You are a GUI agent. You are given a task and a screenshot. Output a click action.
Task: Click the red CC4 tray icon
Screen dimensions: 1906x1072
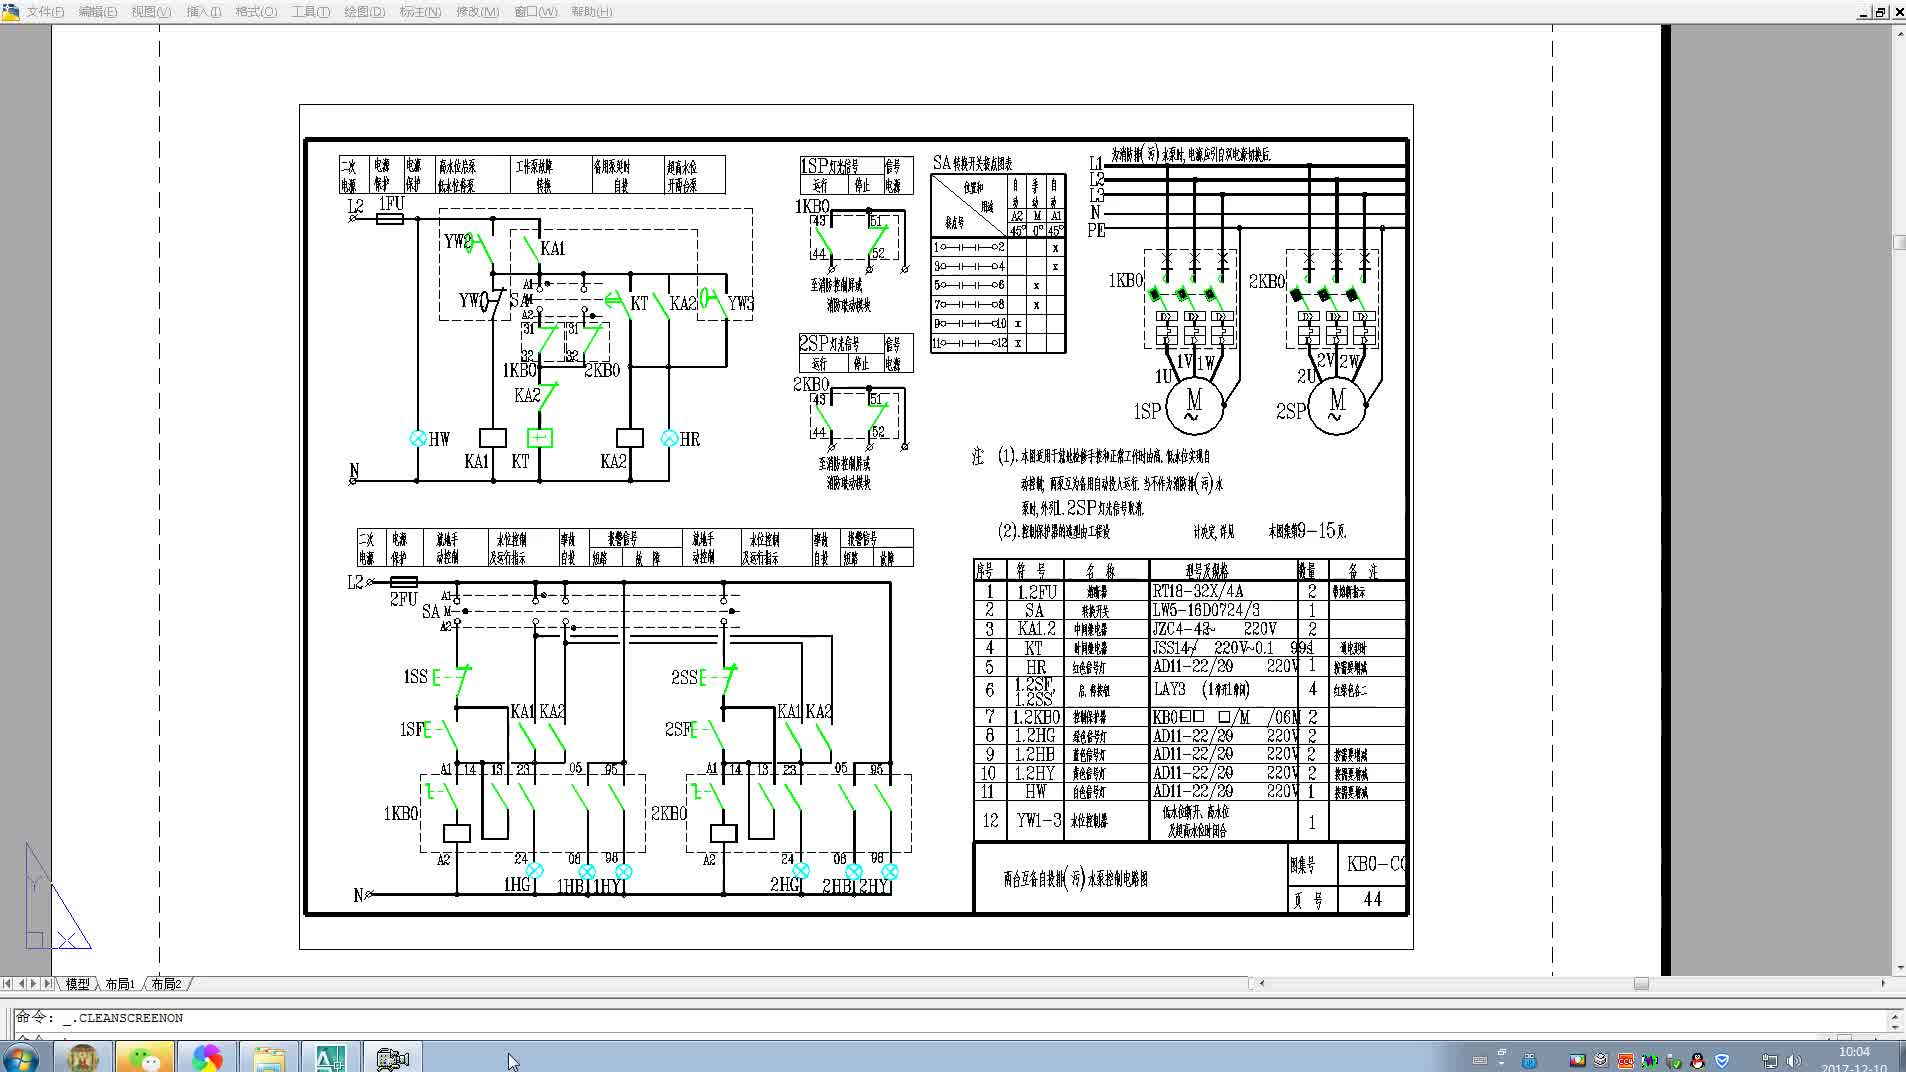1626,1061
